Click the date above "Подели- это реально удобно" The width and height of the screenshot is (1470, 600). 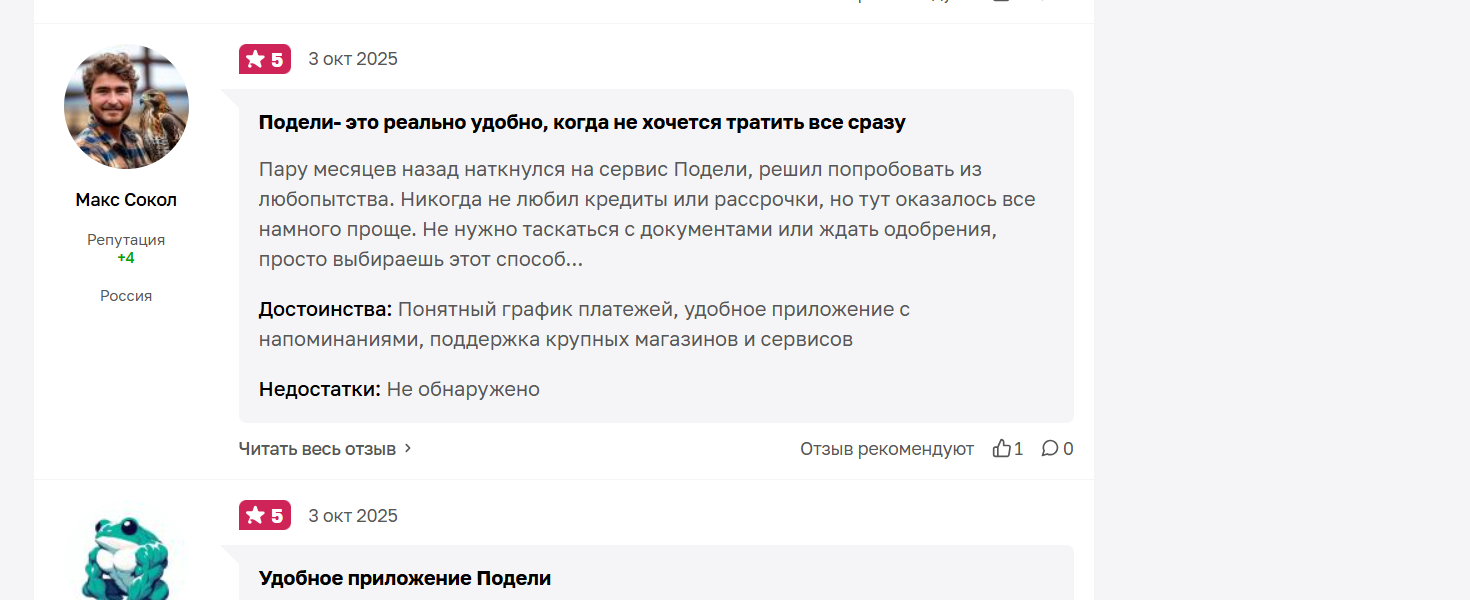pos(353,59)
